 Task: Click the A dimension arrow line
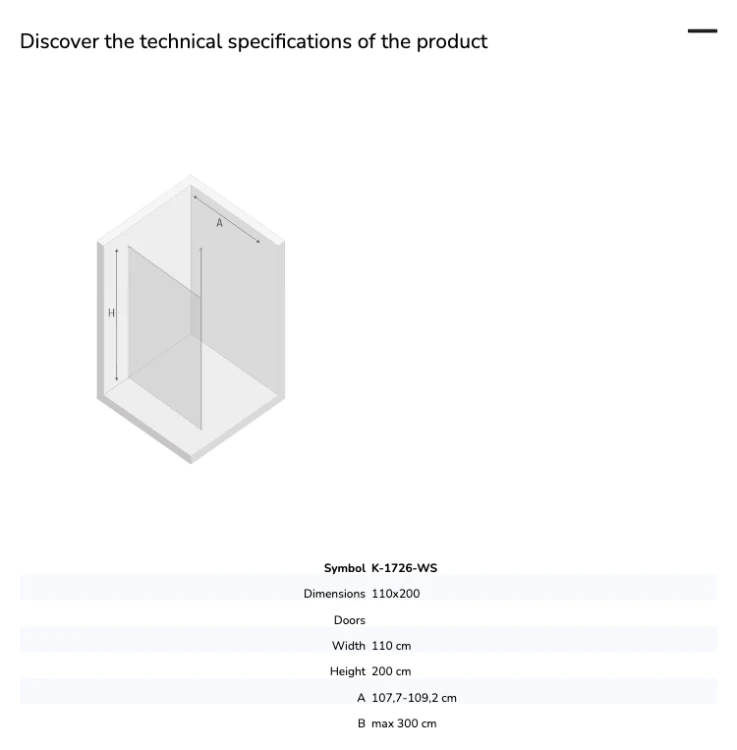(226, 219)
